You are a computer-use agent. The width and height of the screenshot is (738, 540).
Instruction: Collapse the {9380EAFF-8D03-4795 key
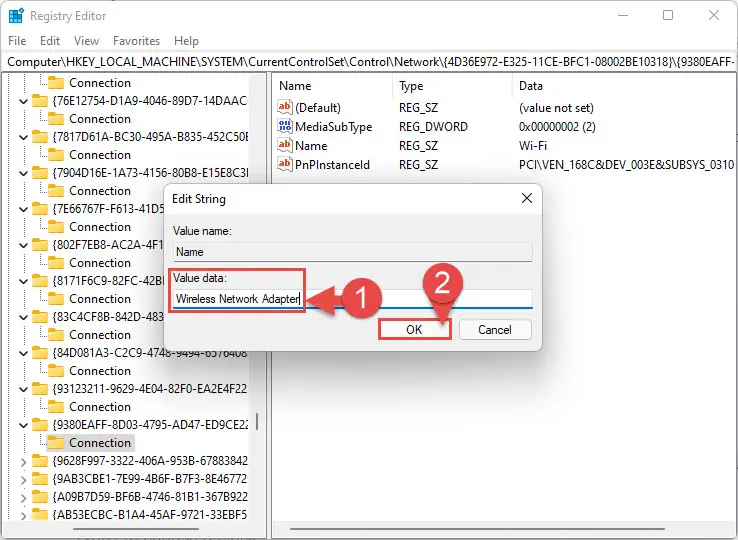coord(23,425)
